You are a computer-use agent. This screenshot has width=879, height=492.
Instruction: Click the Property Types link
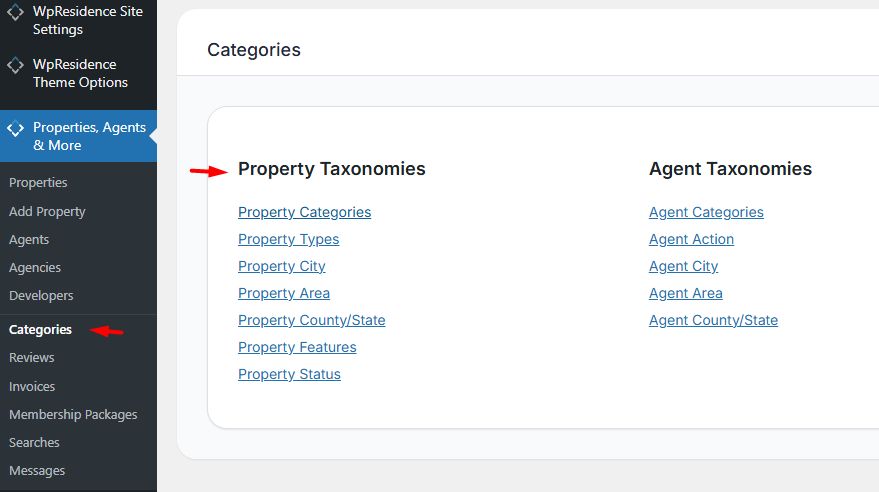pyautogui.click(x=288, y=239)
